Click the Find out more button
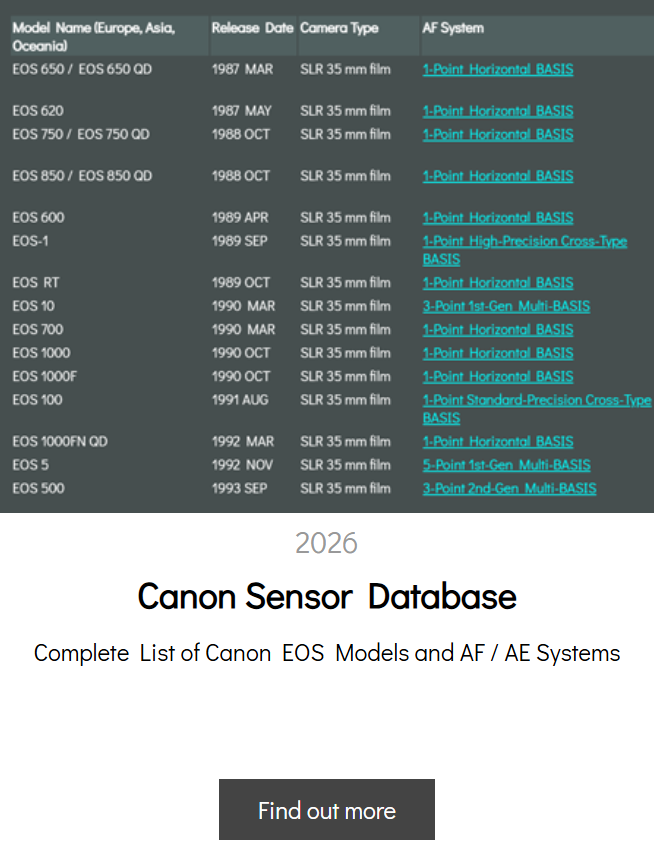Screen dimensions: 654x856 (326, 809)
